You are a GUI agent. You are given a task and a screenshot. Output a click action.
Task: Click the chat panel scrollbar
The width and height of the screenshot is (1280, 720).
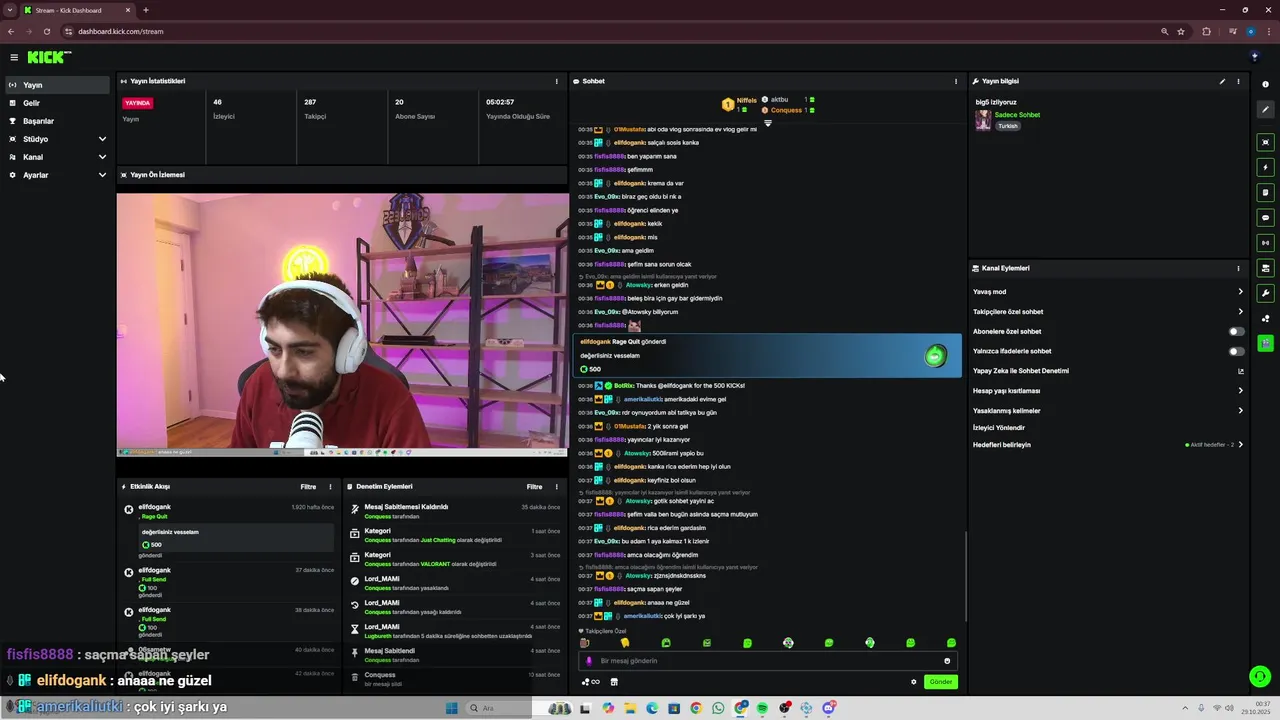click(966, 575)
